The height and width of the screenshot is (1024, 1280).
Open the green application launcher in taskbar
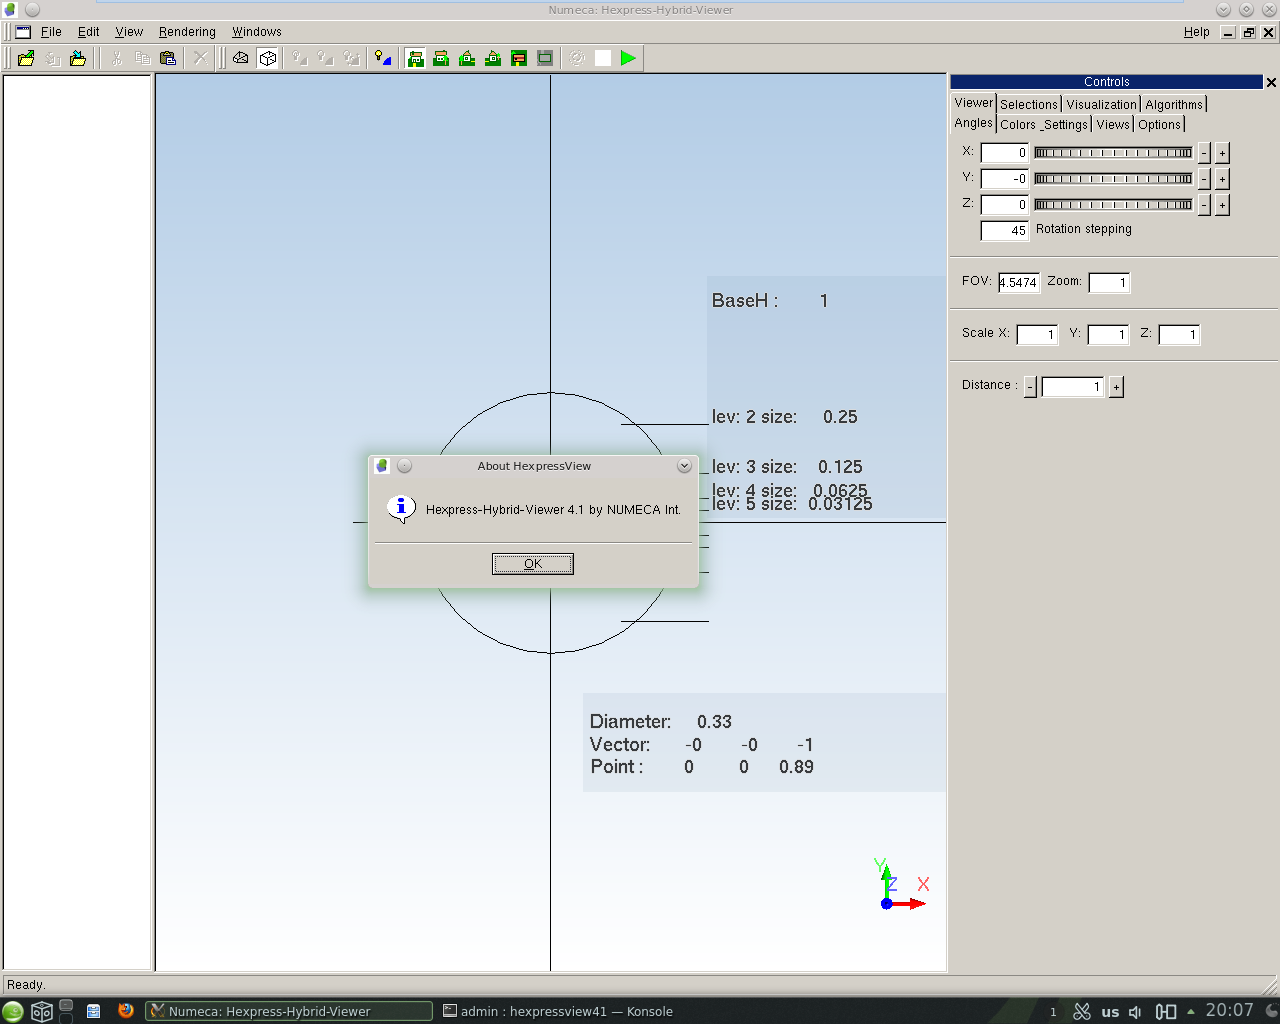tap(13, 1011)
